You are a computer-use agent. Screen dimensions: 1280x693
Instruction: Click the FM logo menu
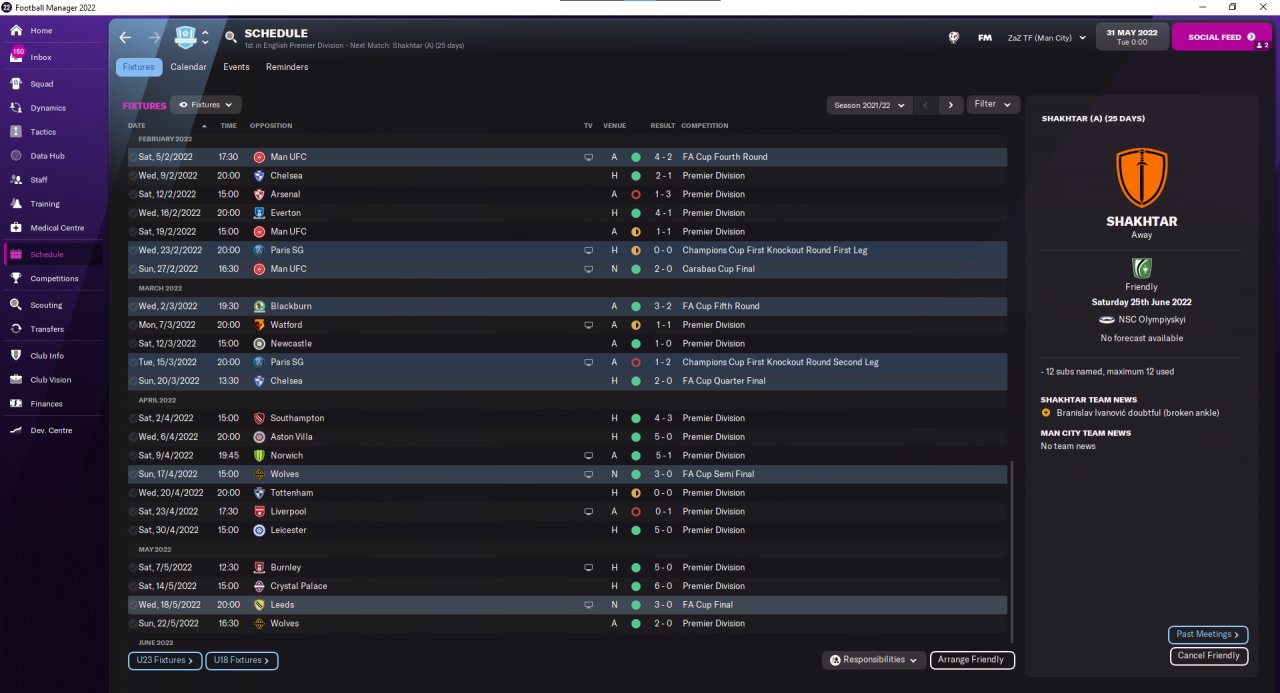[x=985, y=38]
